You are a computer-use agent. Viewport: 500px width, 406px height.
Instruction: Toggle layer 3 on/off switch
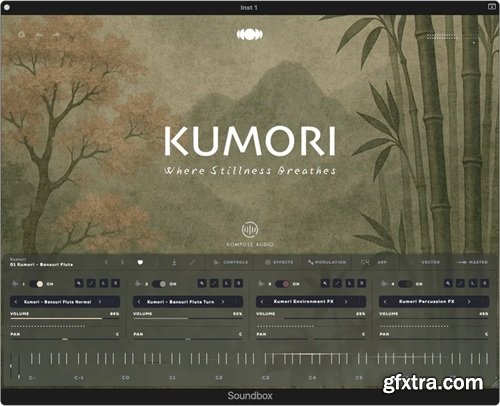pyautogui.click(x=282, y=284)
